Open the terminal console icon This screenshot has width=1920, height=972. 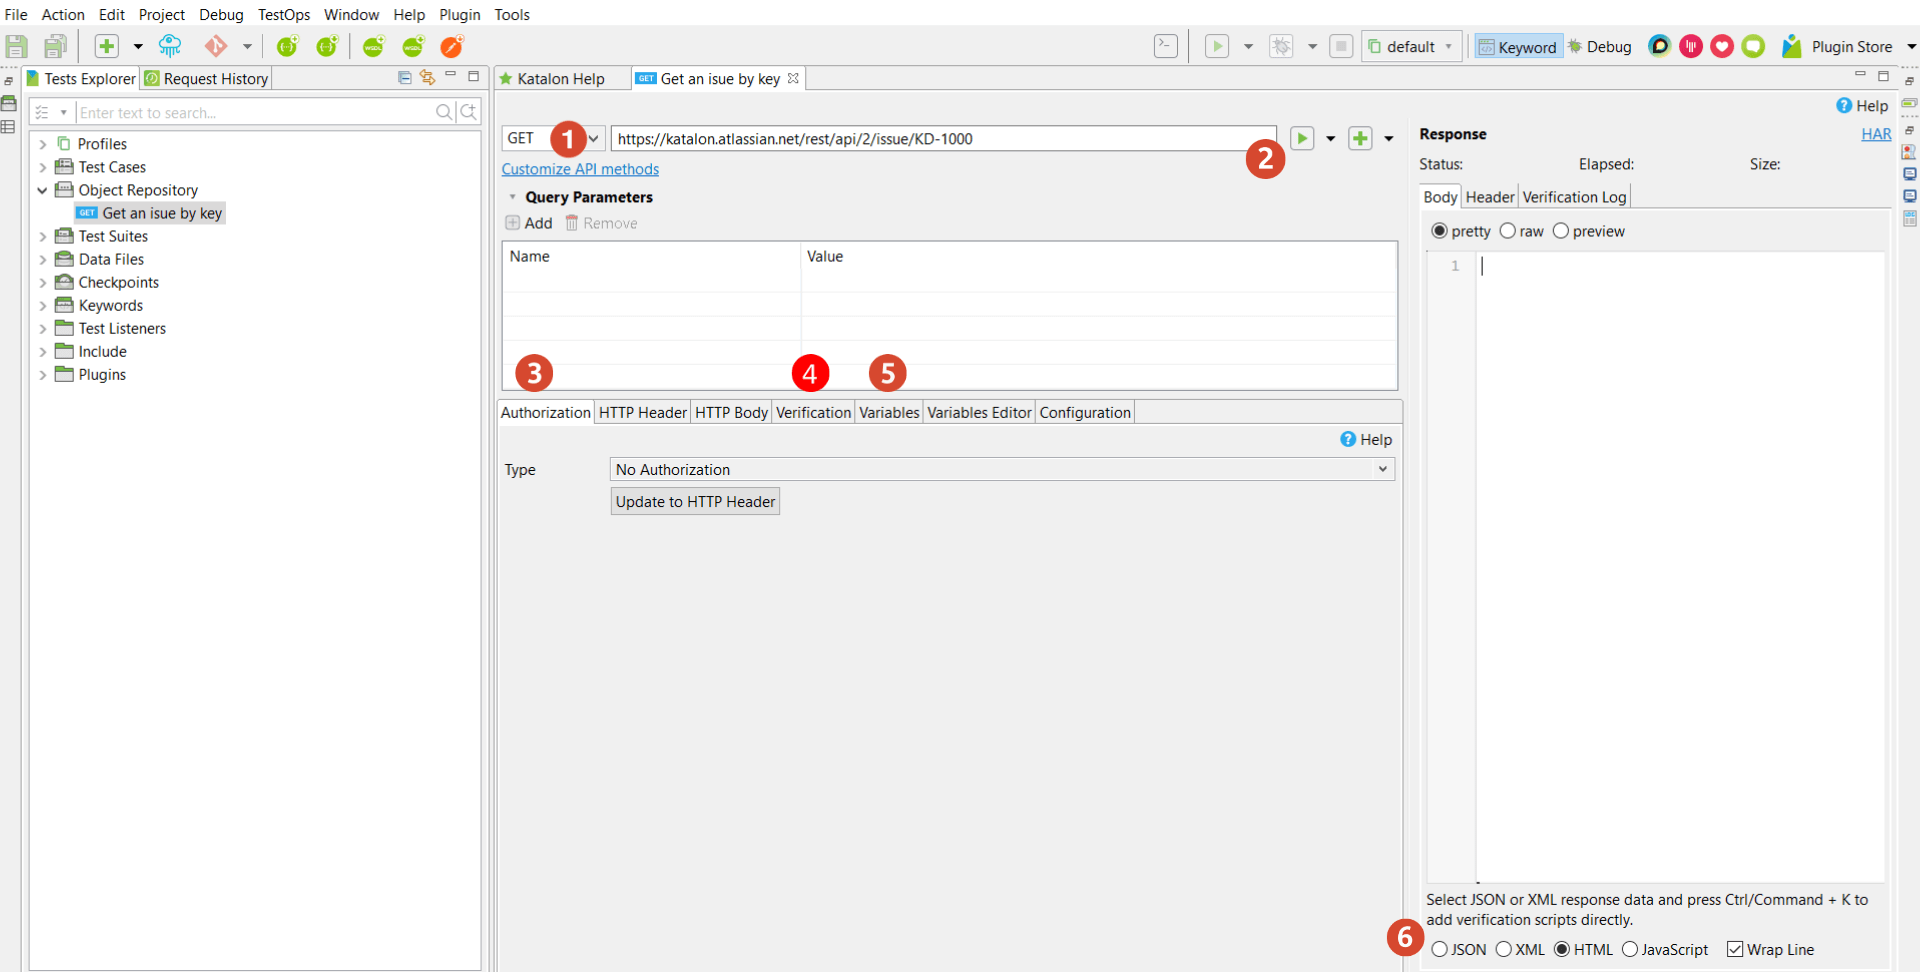[x=1166, y=46]
